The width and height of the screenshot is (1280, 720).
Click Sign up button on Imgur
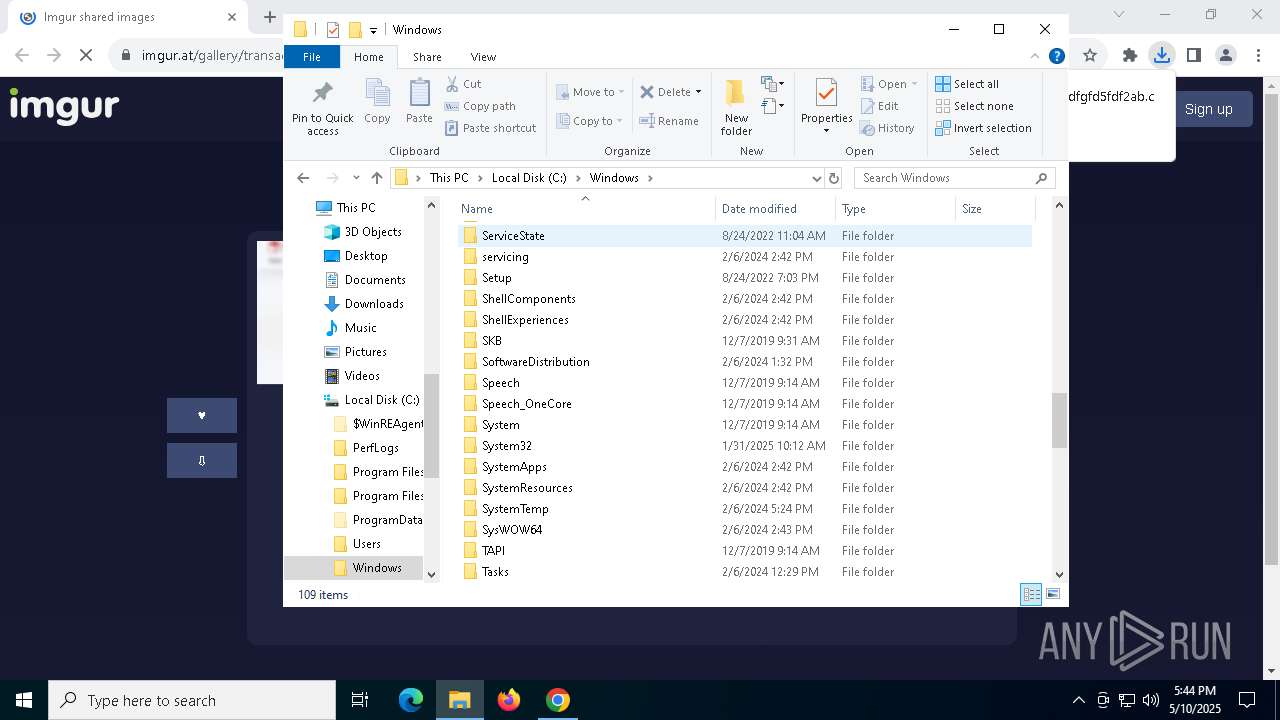(1208, 109)
